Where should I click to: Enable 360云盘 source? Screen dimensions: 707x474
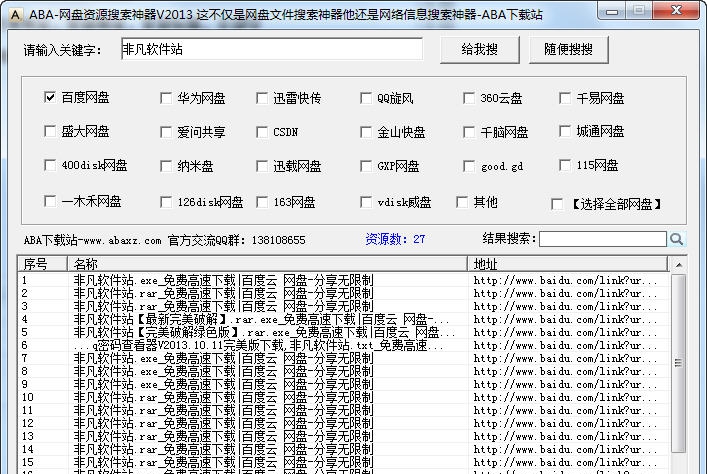(x=470, y=98)
